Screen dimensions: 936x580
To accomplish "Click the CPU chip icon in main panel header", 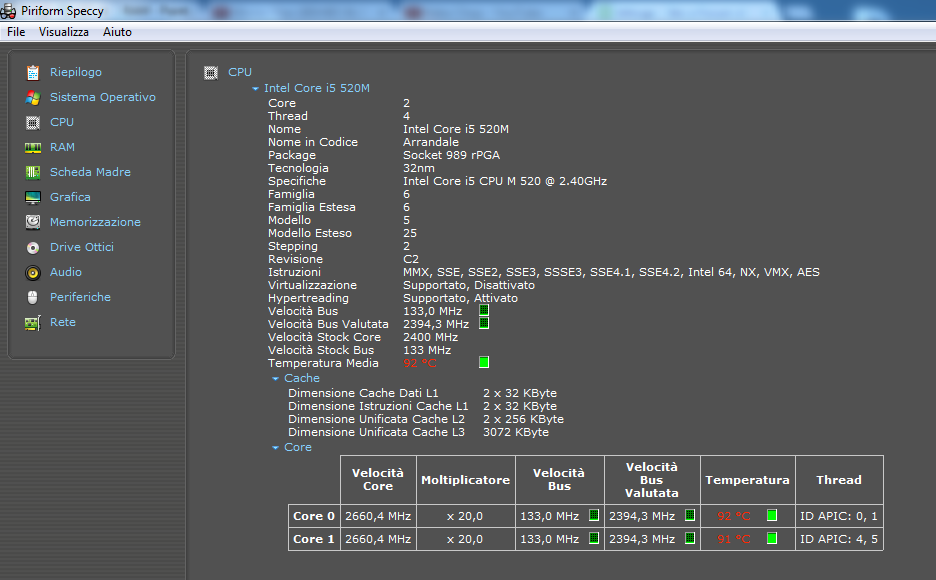I will coord(211,73).
